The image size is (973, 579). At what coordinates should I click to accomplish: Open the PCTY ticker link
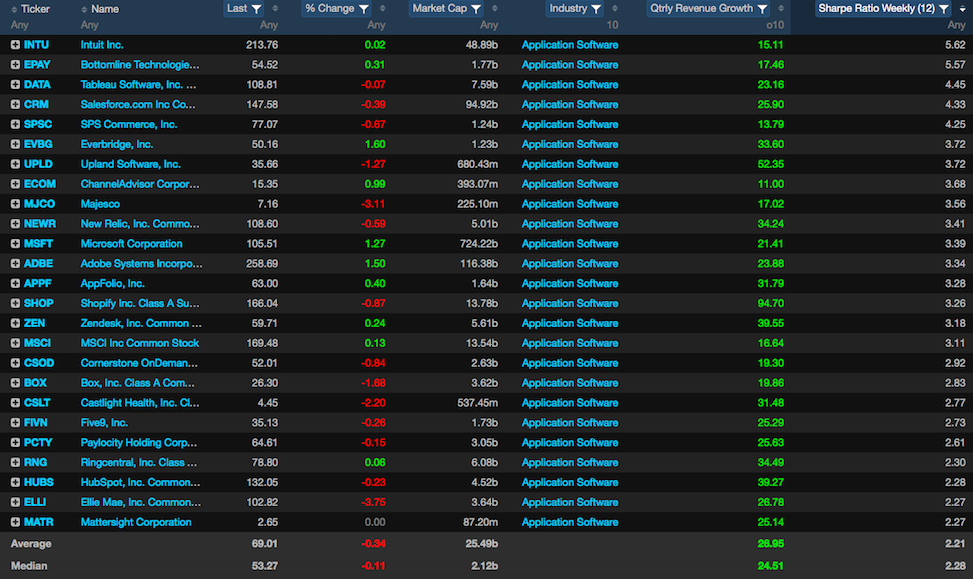38,442
